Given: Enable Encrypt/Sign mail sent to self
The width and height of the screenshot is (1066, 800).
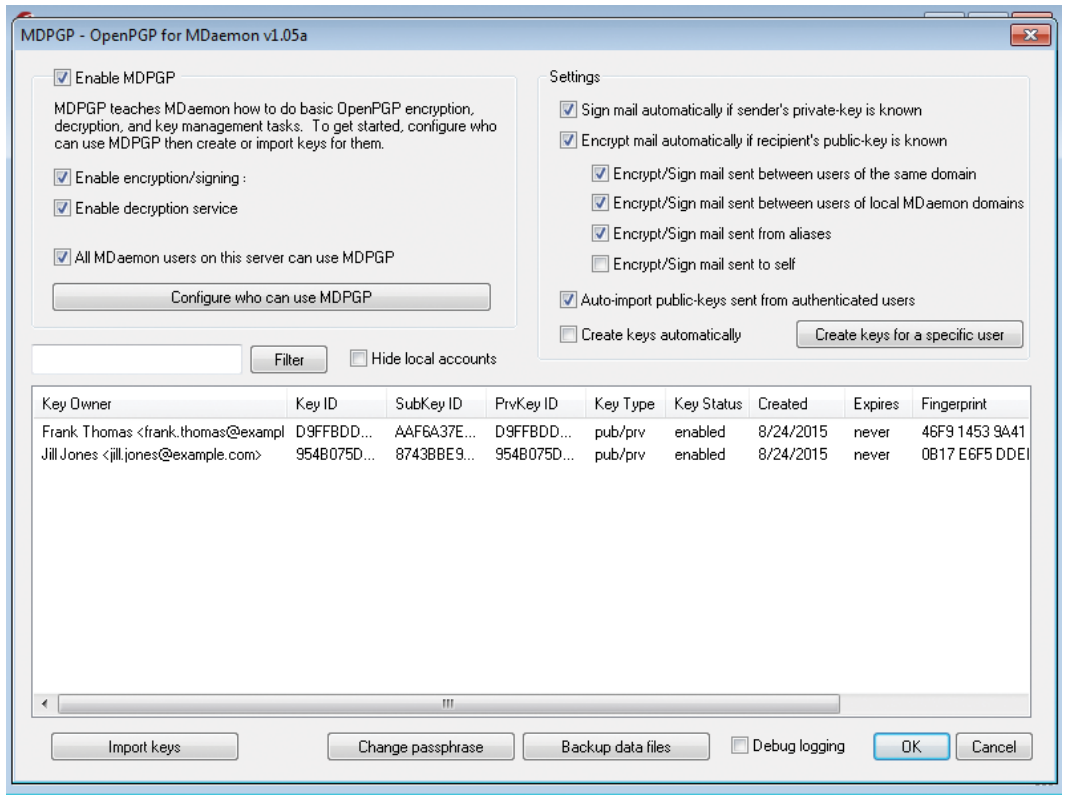Looking at the screenshot, I should coord(600,264).
